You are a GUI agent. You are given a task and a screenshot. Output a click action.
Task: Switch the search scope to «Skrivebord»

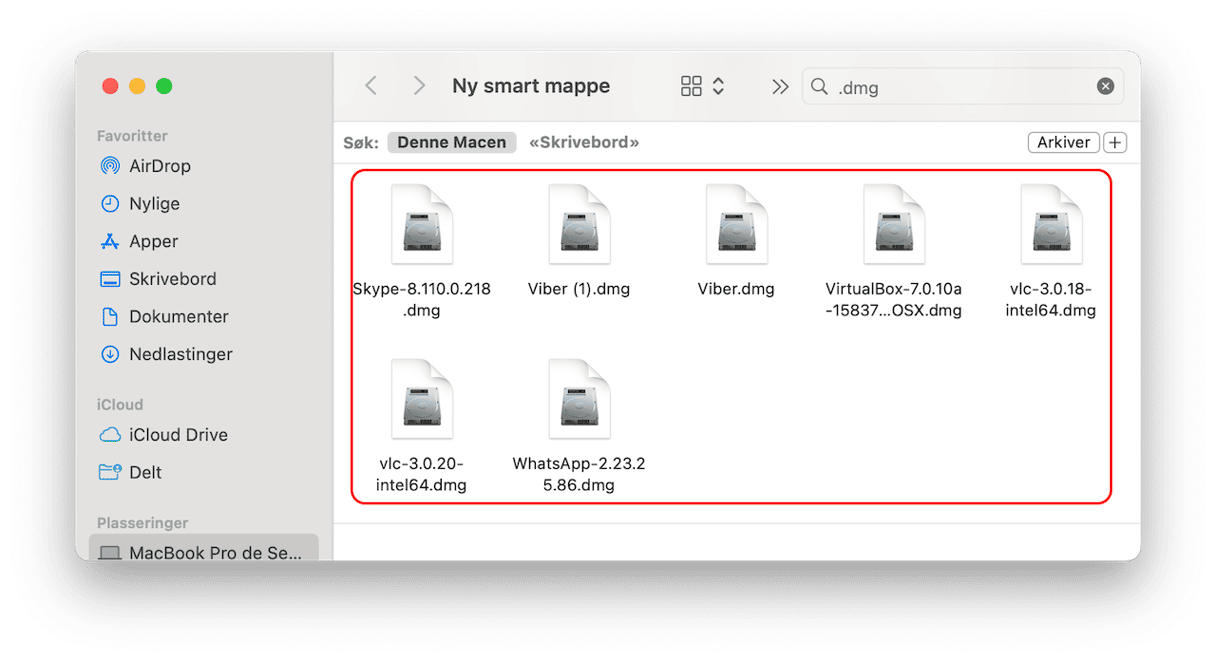[584, 142]
